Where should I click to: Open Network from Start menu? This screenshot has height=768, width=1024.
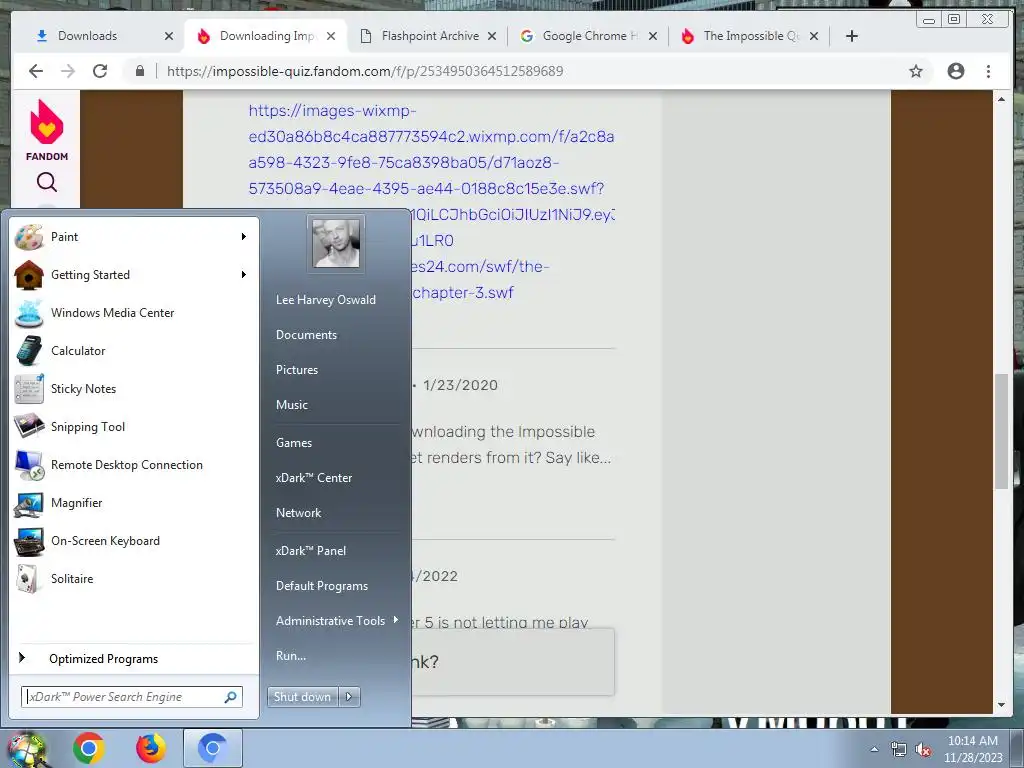tap(298, 513)
